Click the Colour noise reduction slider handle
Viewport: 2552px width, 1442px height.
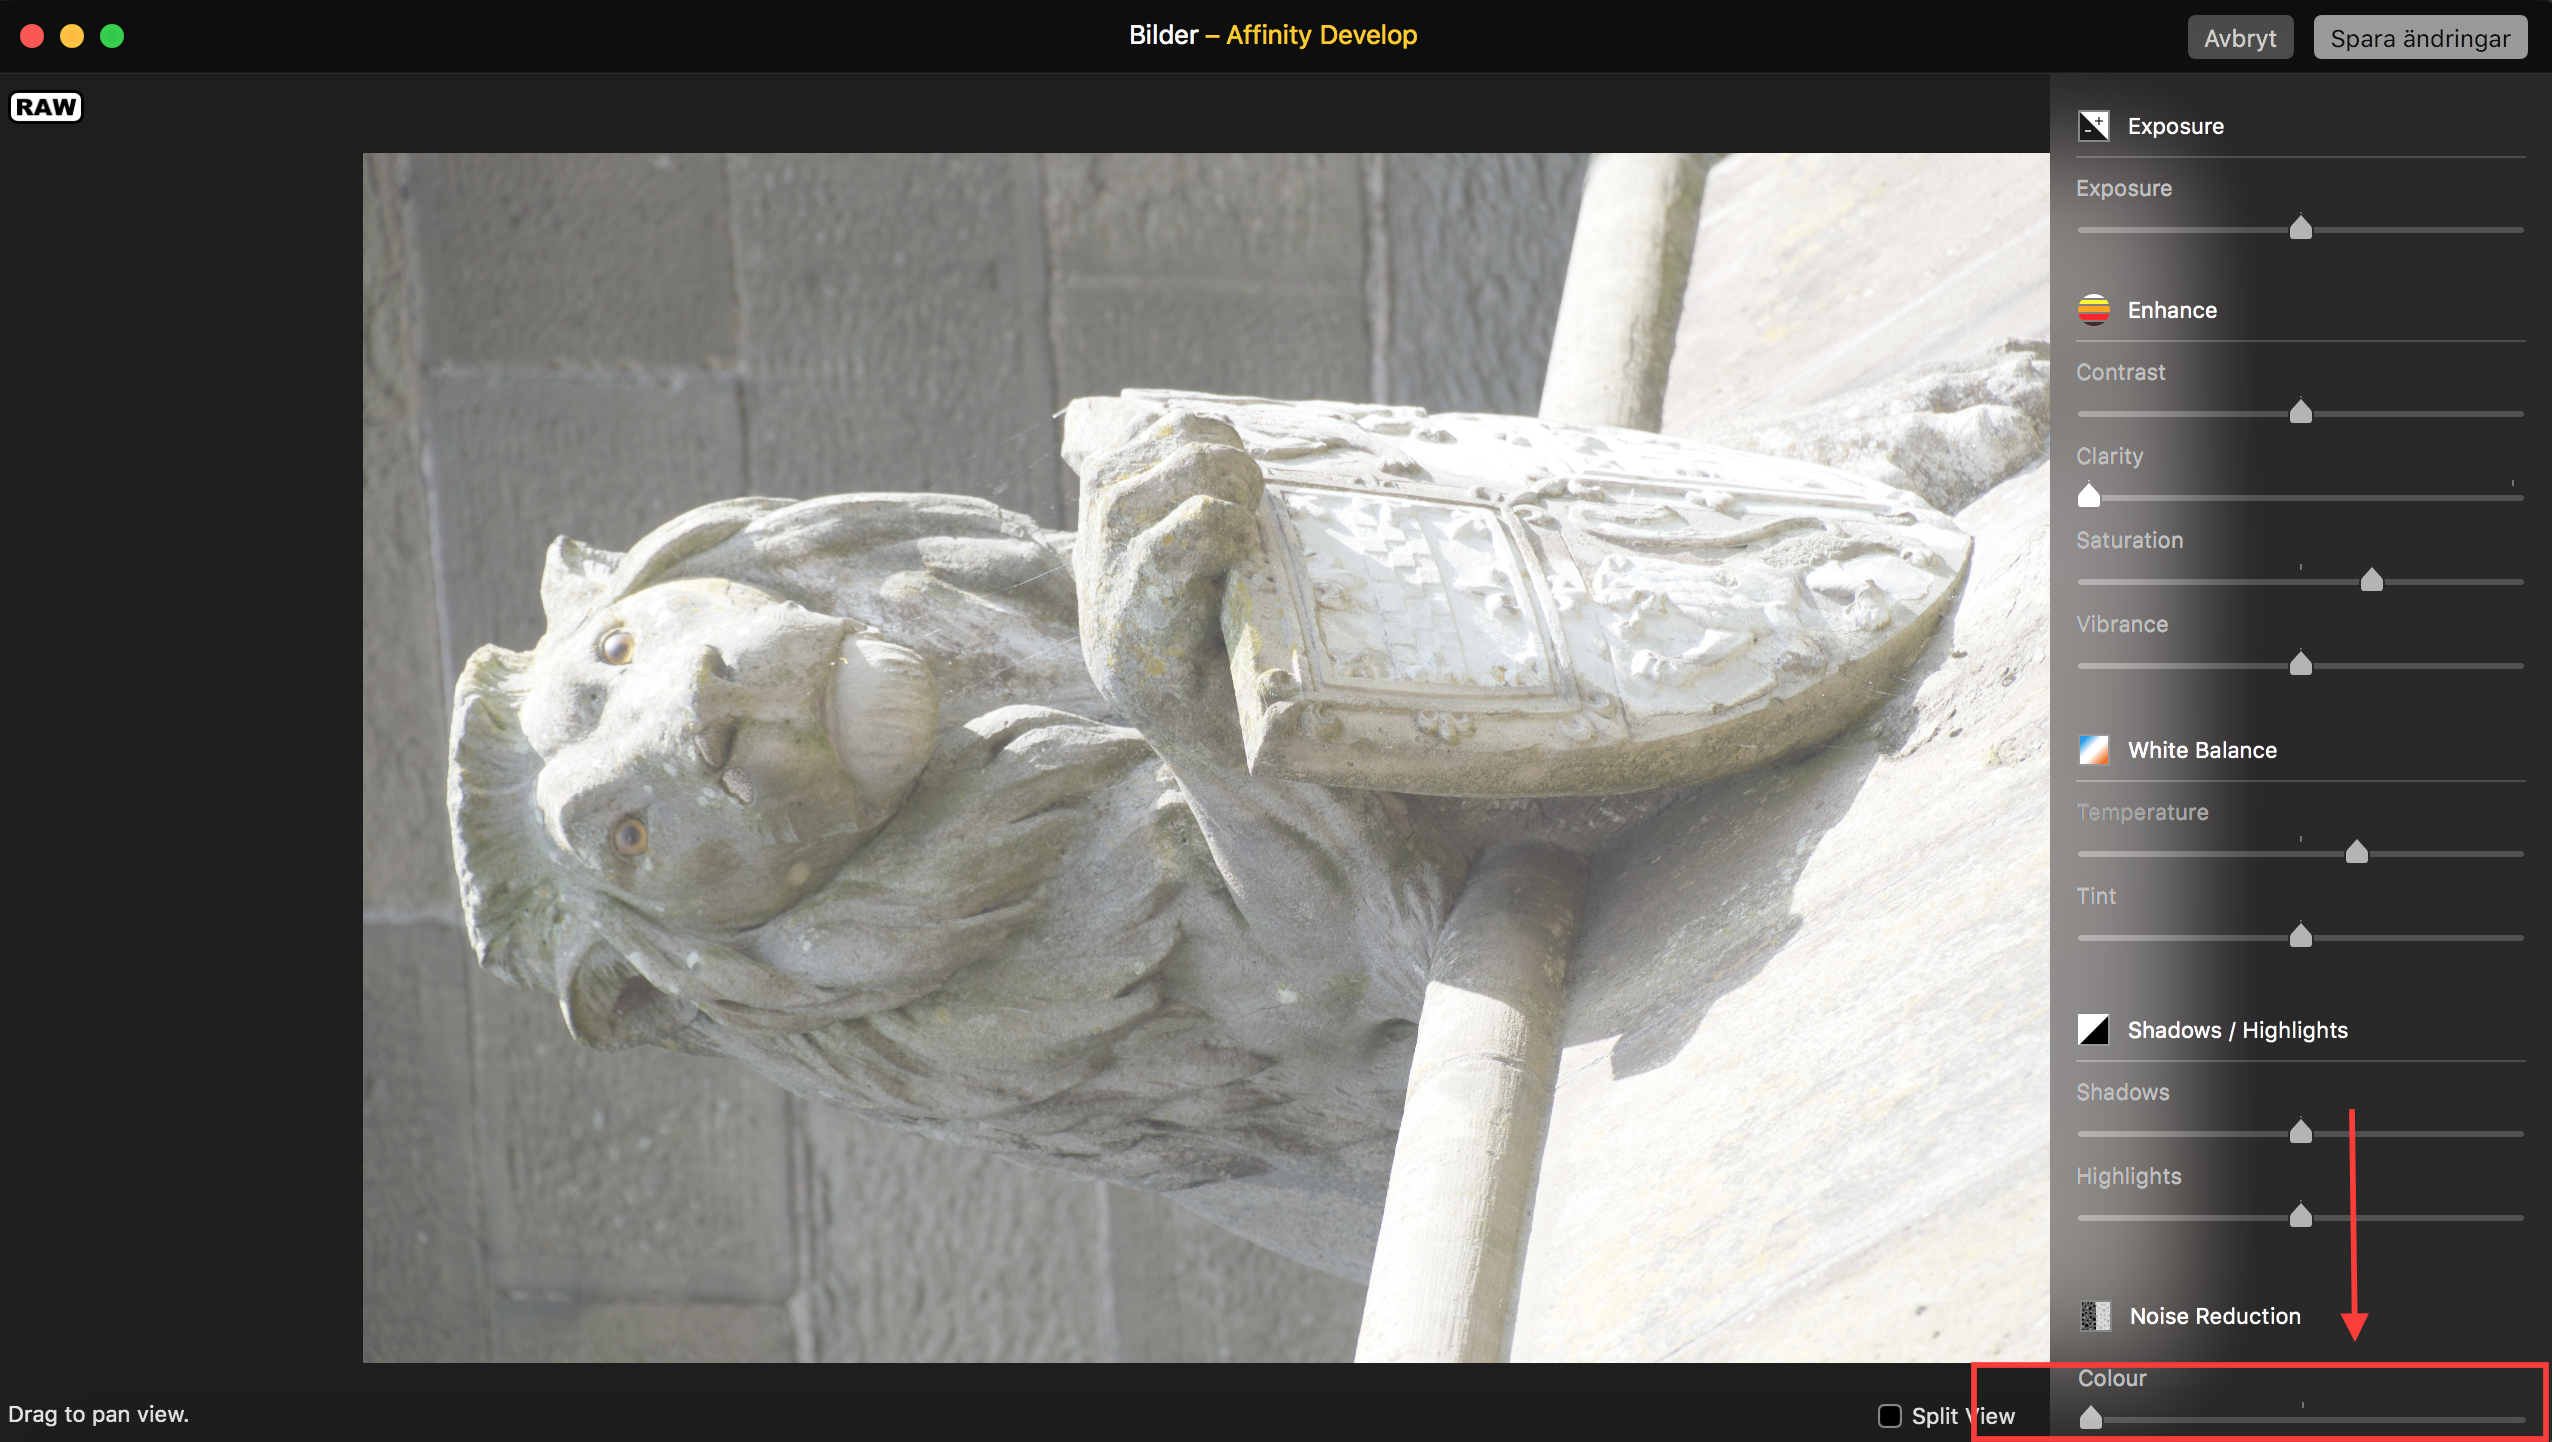2091,1418
